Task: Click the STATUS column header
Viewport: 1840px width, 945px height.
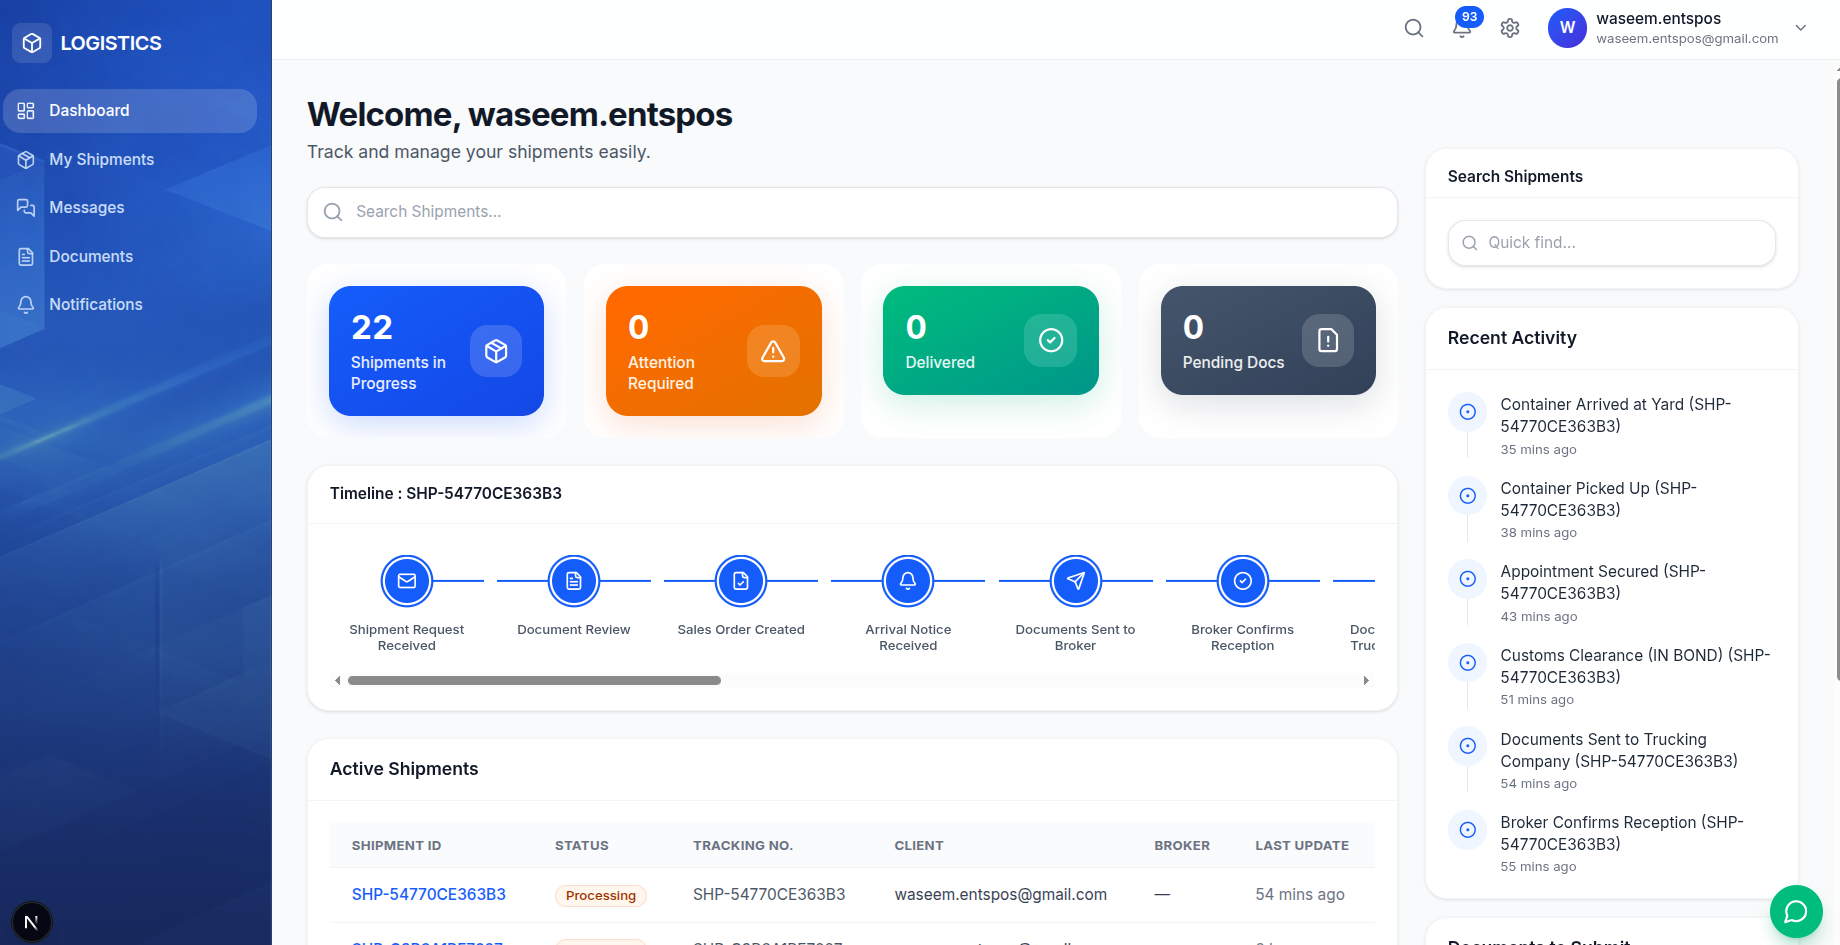Action: (582, 846)
